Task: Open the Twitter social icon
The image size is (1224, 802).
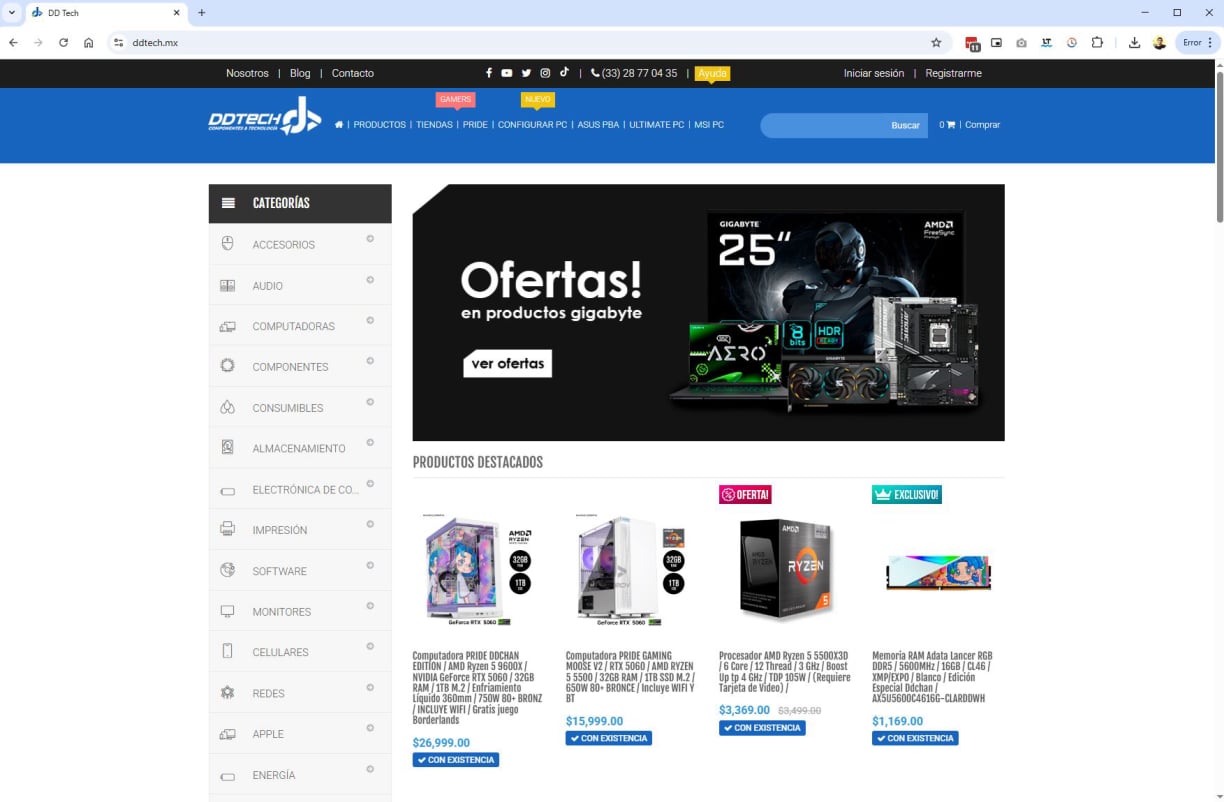Action: [x=526, y=73]
